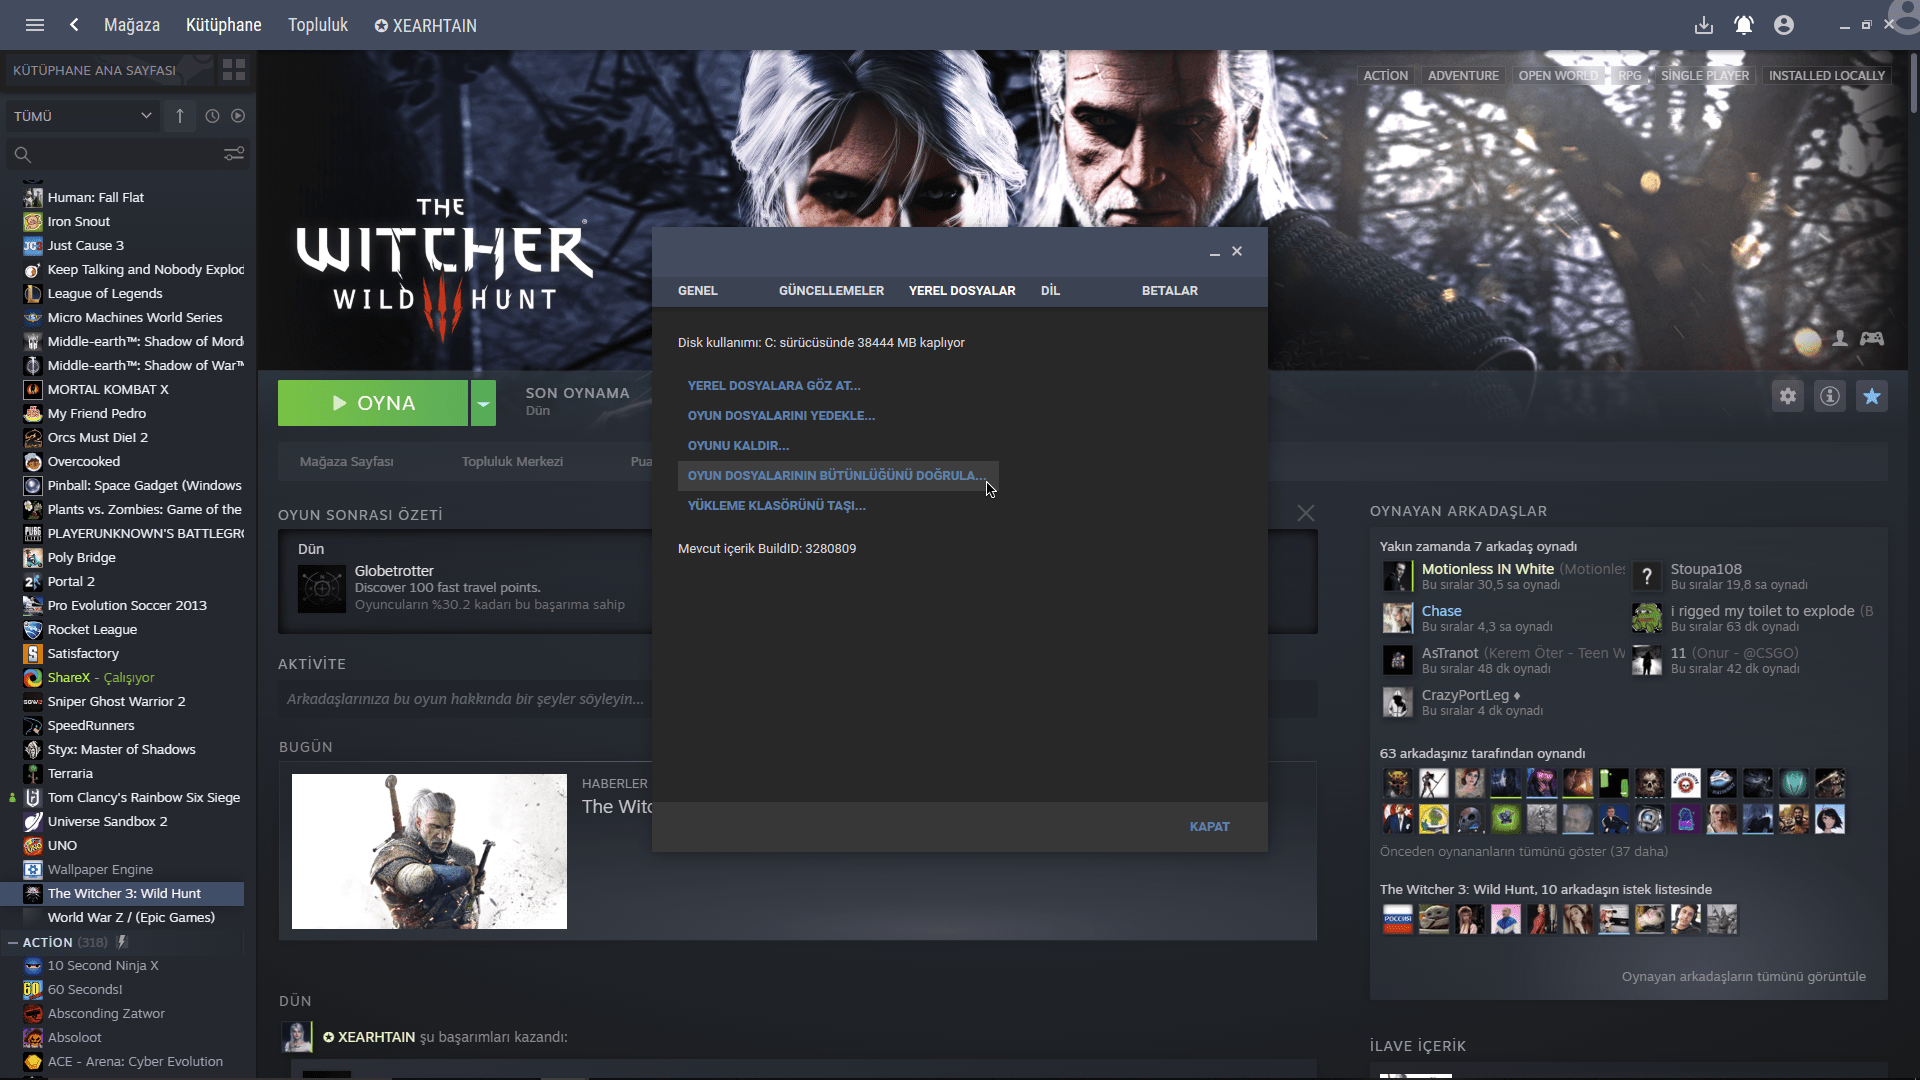
Task: Open the downloads icon in header
Action: click(1704, 25)
